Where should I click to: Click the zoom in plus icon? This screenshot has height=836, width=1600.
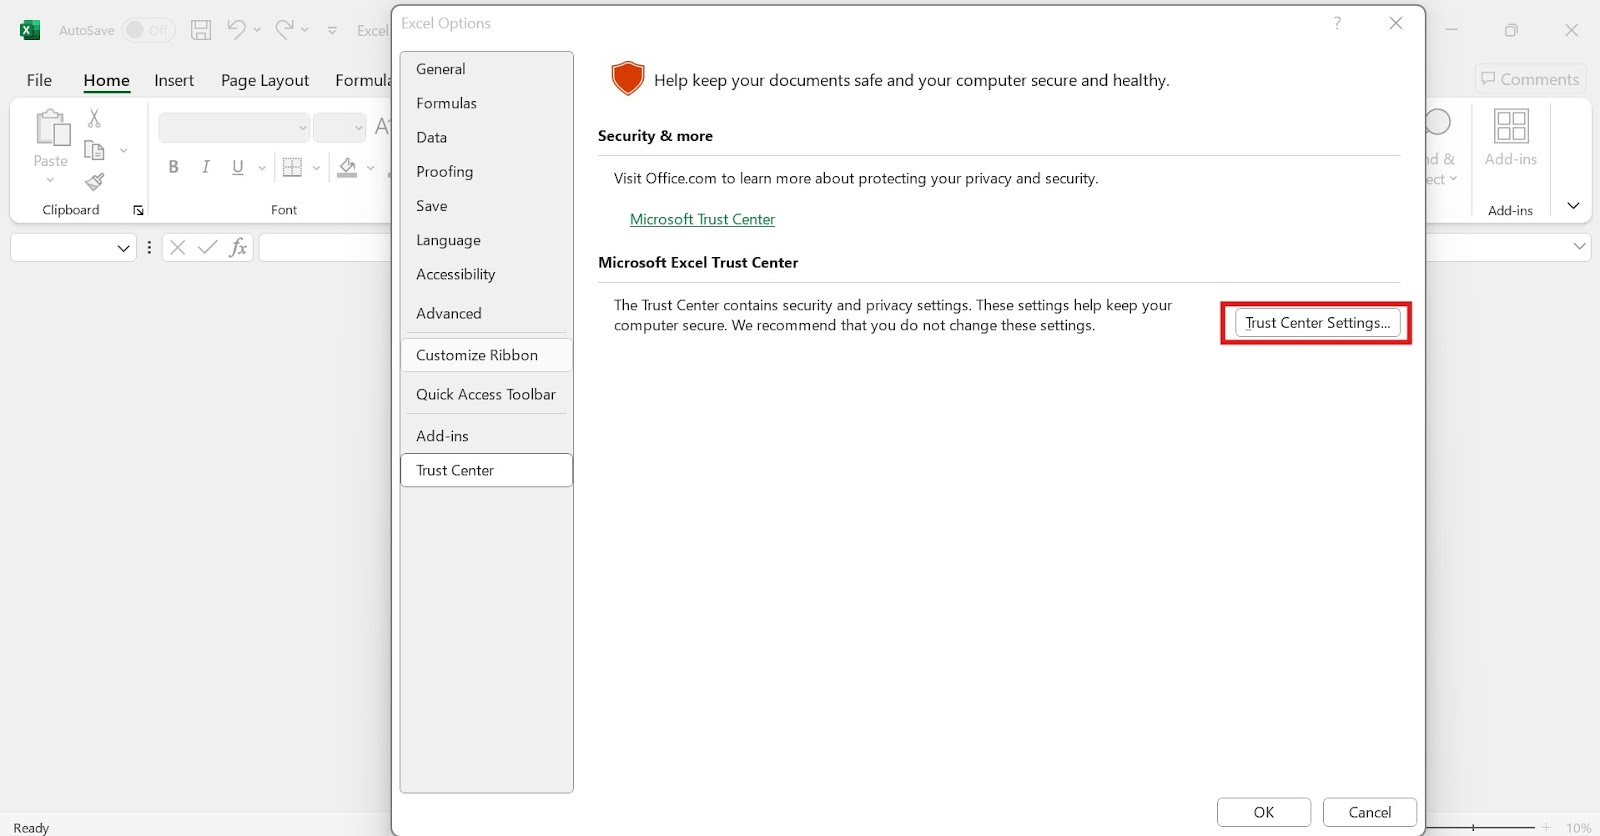pyautogui.click(x=1546, y=828)
